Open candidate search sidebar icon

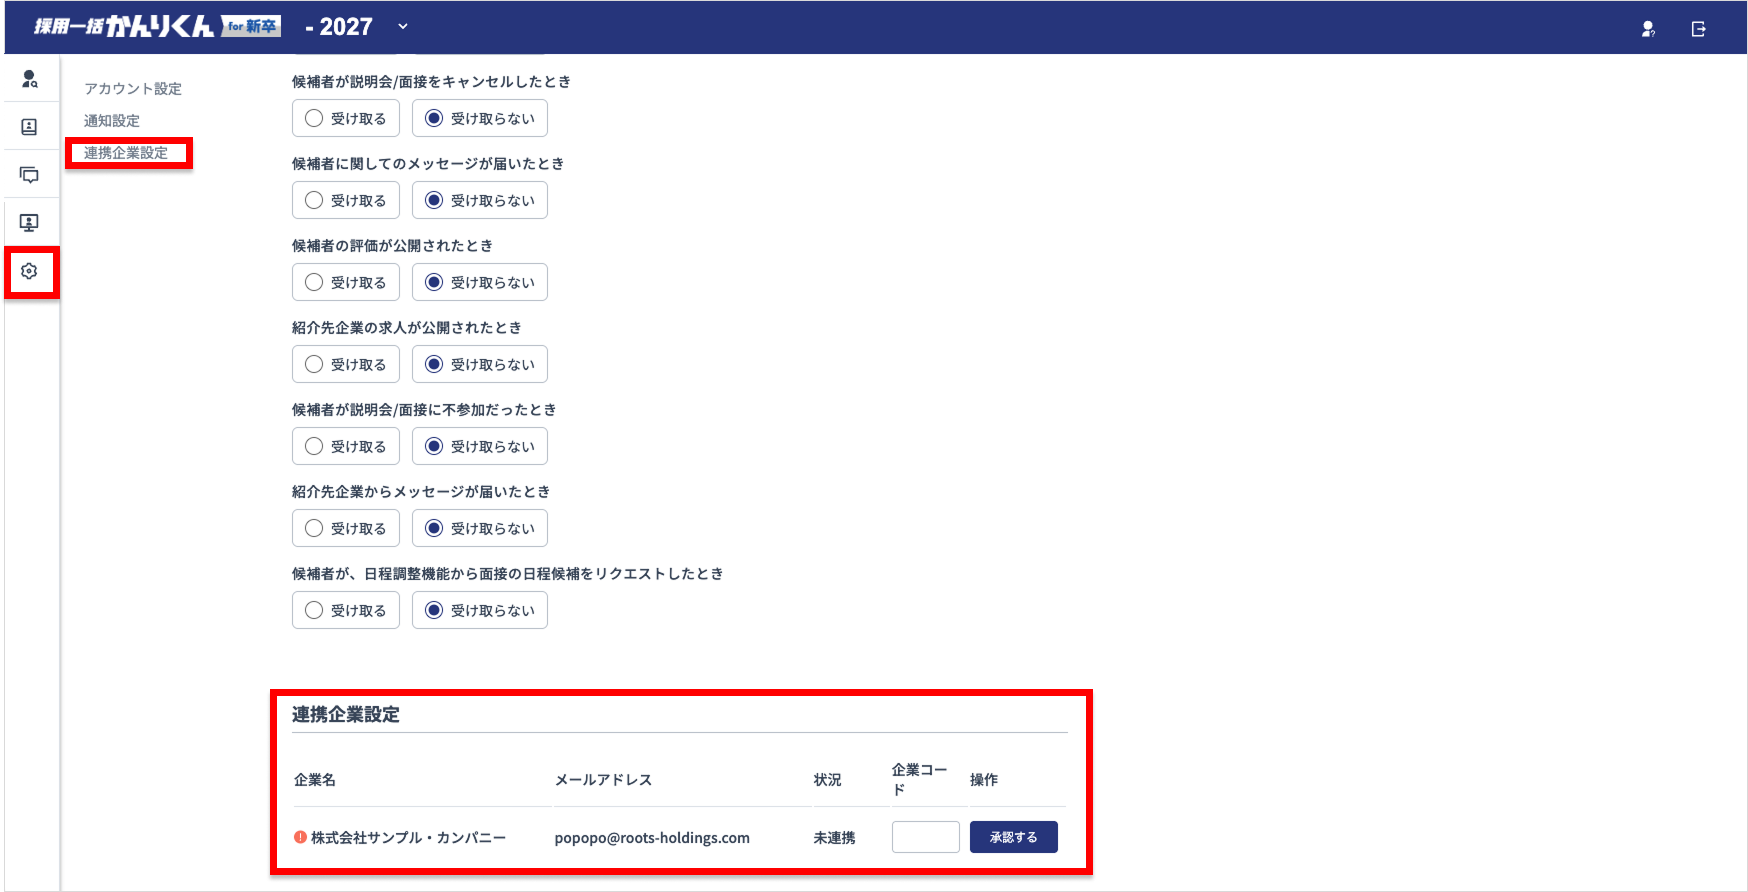(x=30, y=79)
